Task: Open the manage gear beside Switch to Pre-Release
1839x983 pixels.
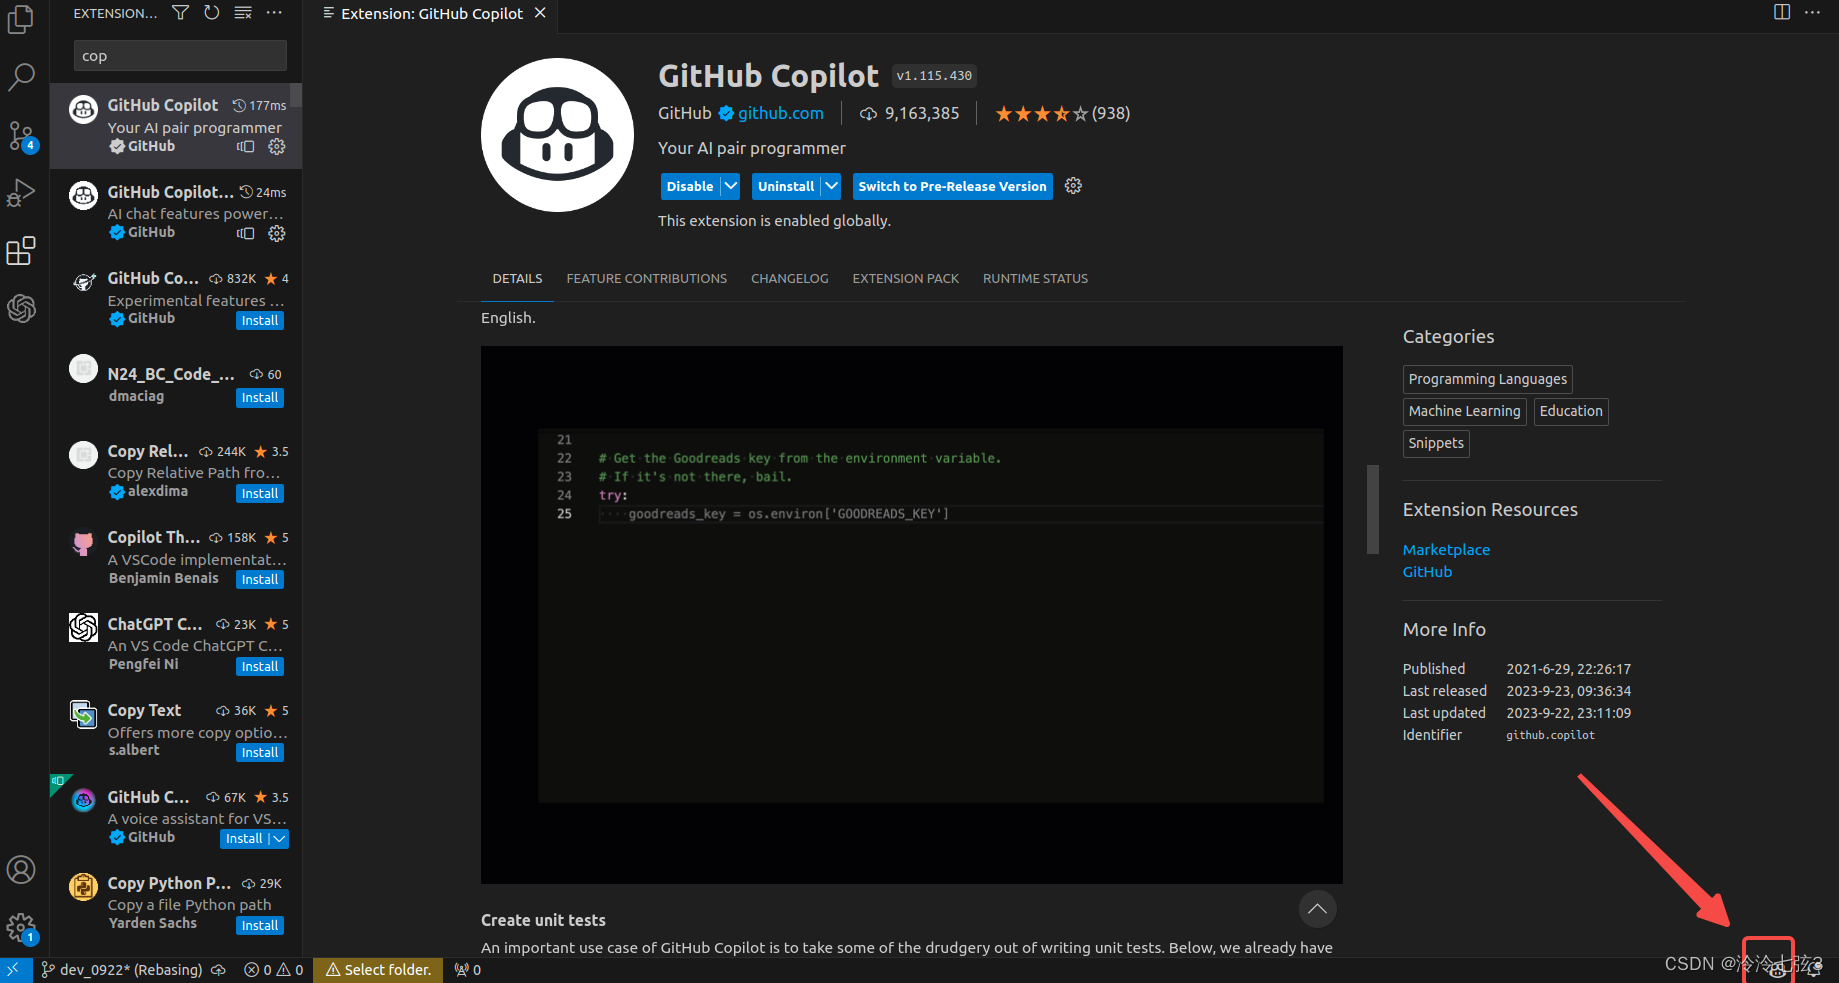Action: 1073,186
